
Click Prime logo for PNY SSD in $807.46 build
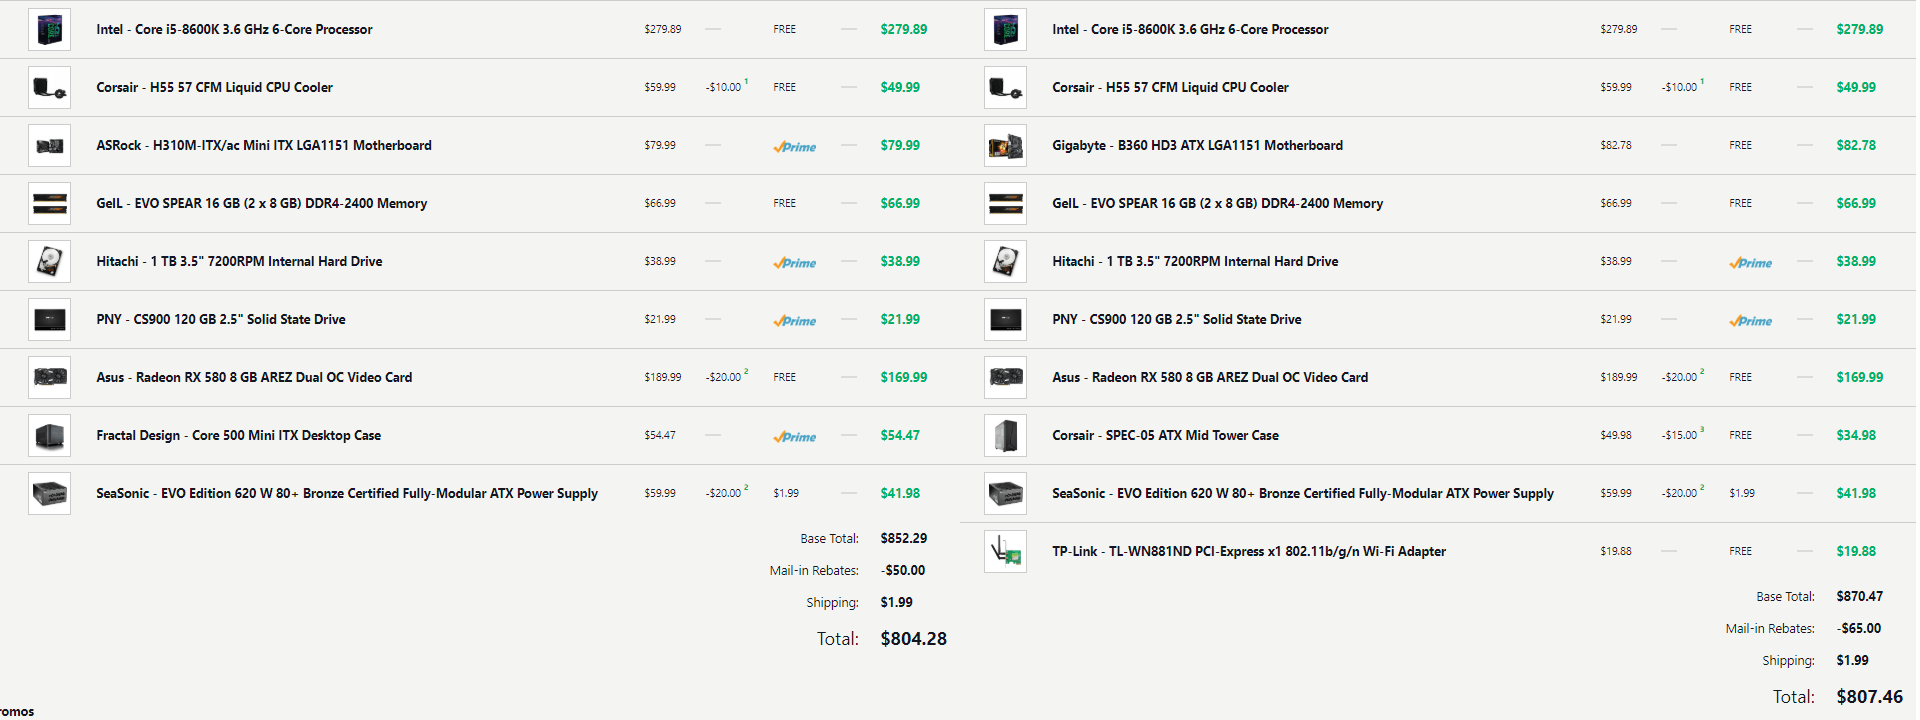(1751, 321)
